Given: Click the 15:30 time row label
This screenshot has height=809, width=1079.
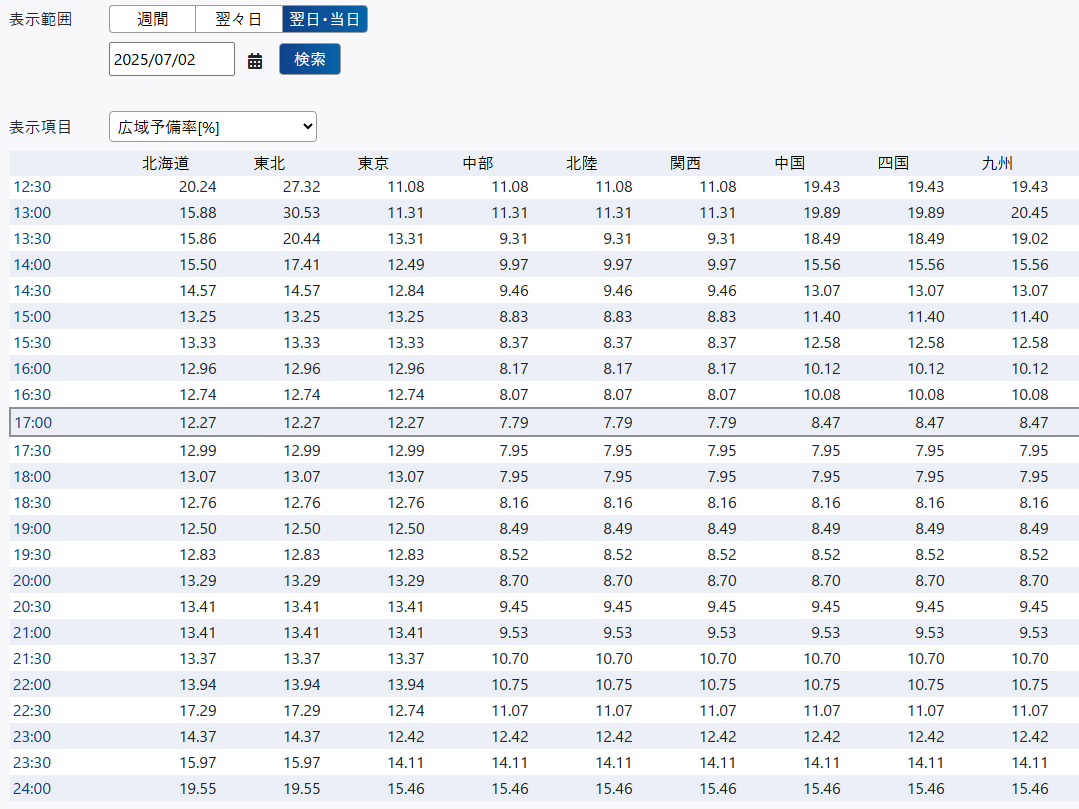Looking at the screenshot, I should pyautogui.click(x=32, y=343).
